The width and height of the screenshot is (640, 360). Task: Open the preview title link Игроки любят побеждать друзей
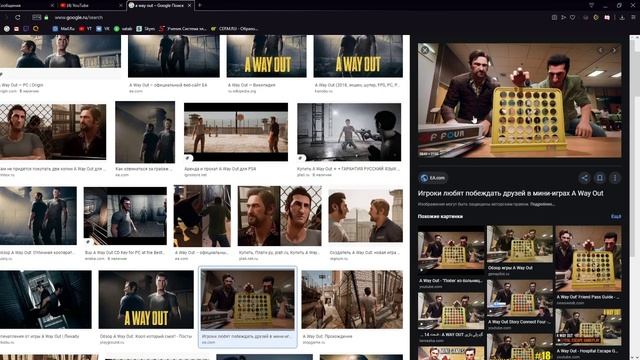[510, 193]
